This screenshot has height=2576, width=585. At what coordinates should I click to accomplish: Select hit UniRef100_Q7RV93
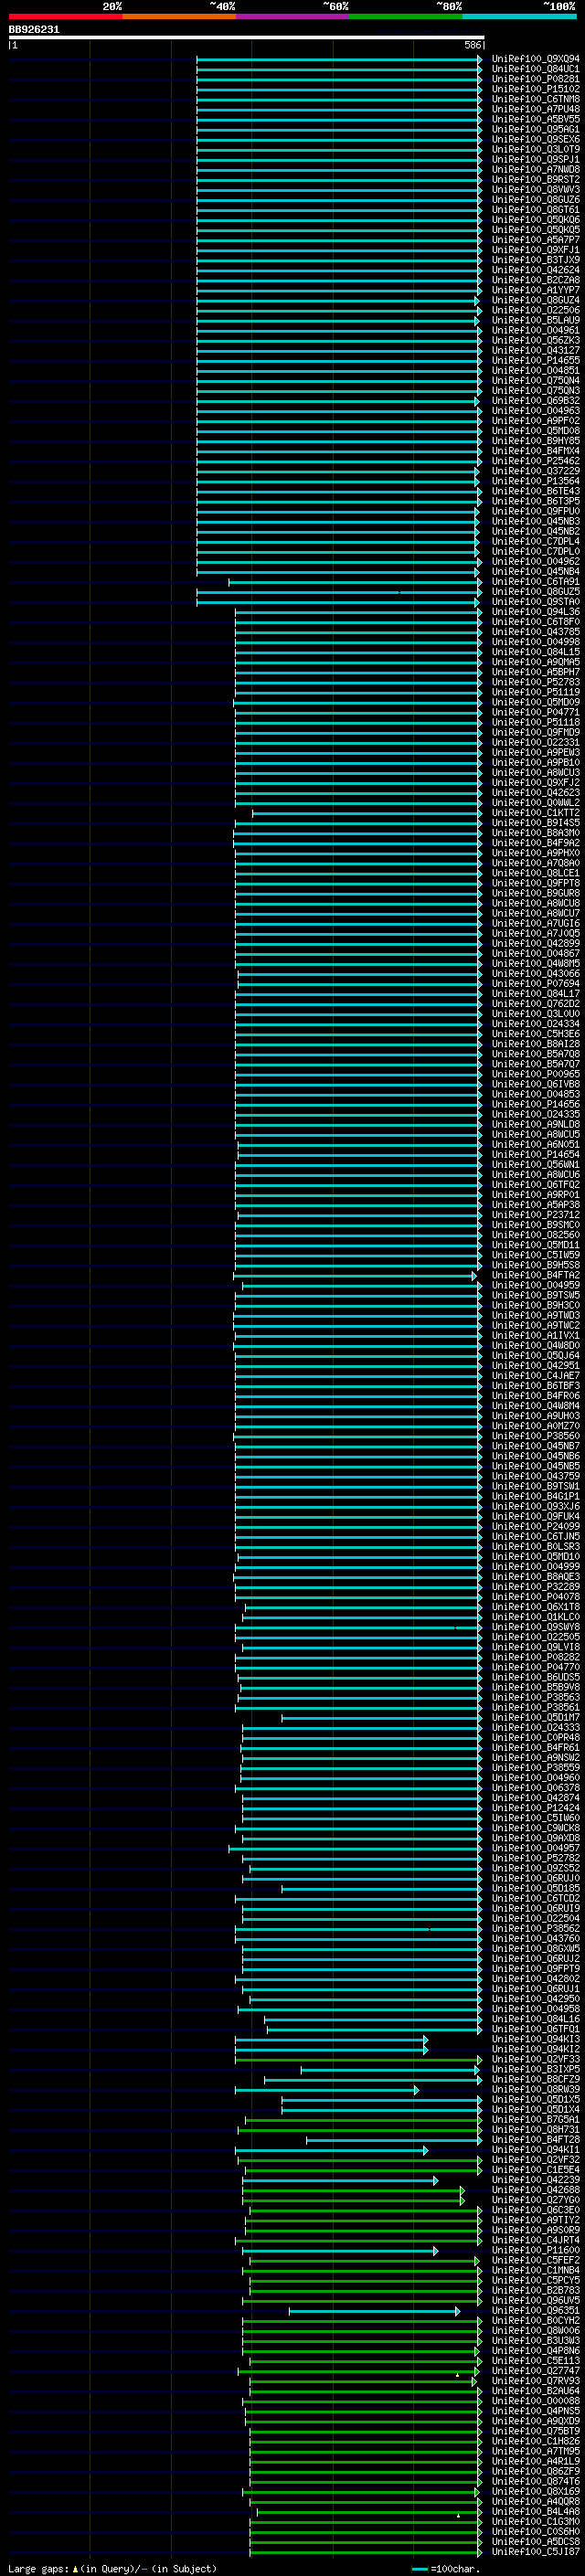tap(535, 2380)
